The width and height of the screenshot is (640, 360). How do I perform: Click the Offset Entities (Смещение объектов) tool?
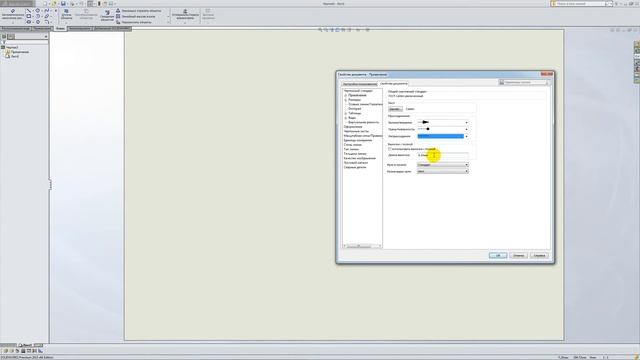[x=107, y=15]
